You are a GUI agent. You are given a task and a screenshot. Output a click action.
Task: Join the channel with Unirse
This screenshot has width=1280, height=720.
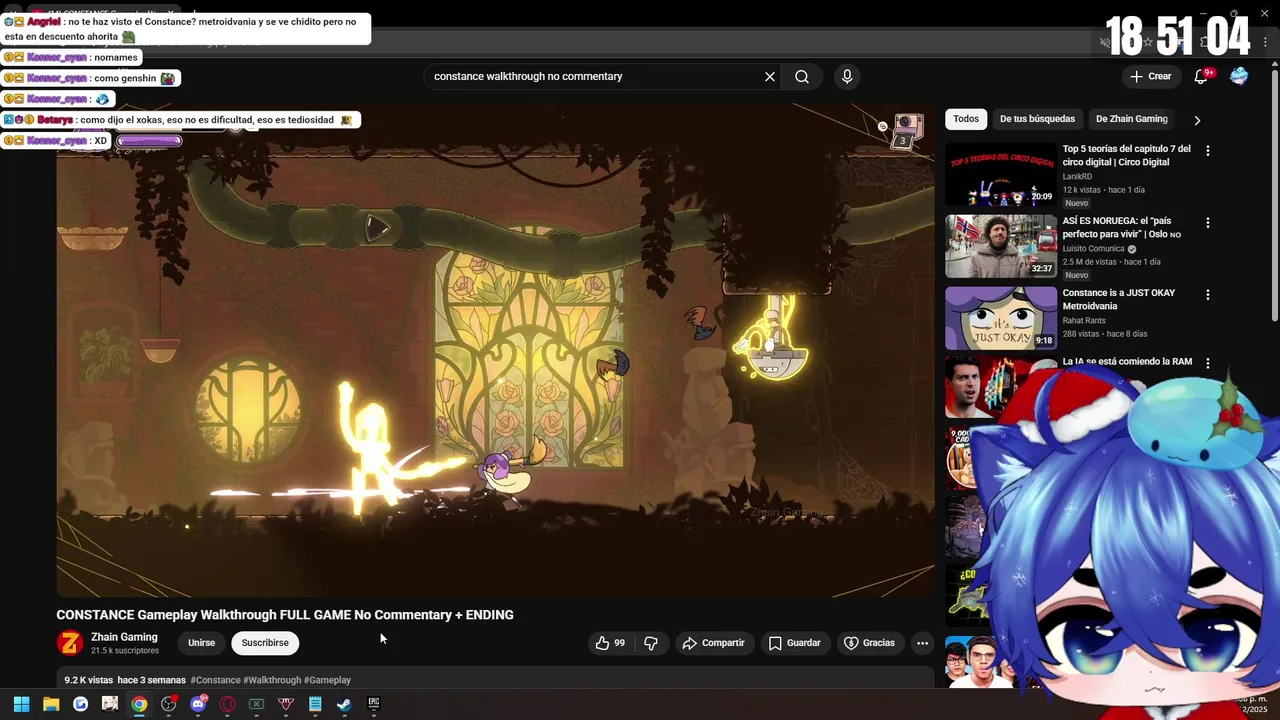pos(201,643)
